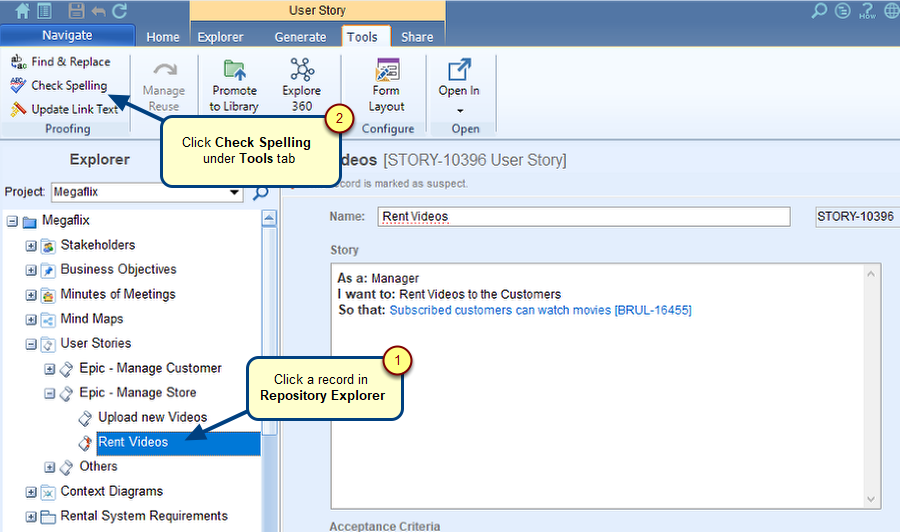Open Form Layout configuration
Viewport: 900px width, 532px height.
pyautogui.click(x=387, y=86)
